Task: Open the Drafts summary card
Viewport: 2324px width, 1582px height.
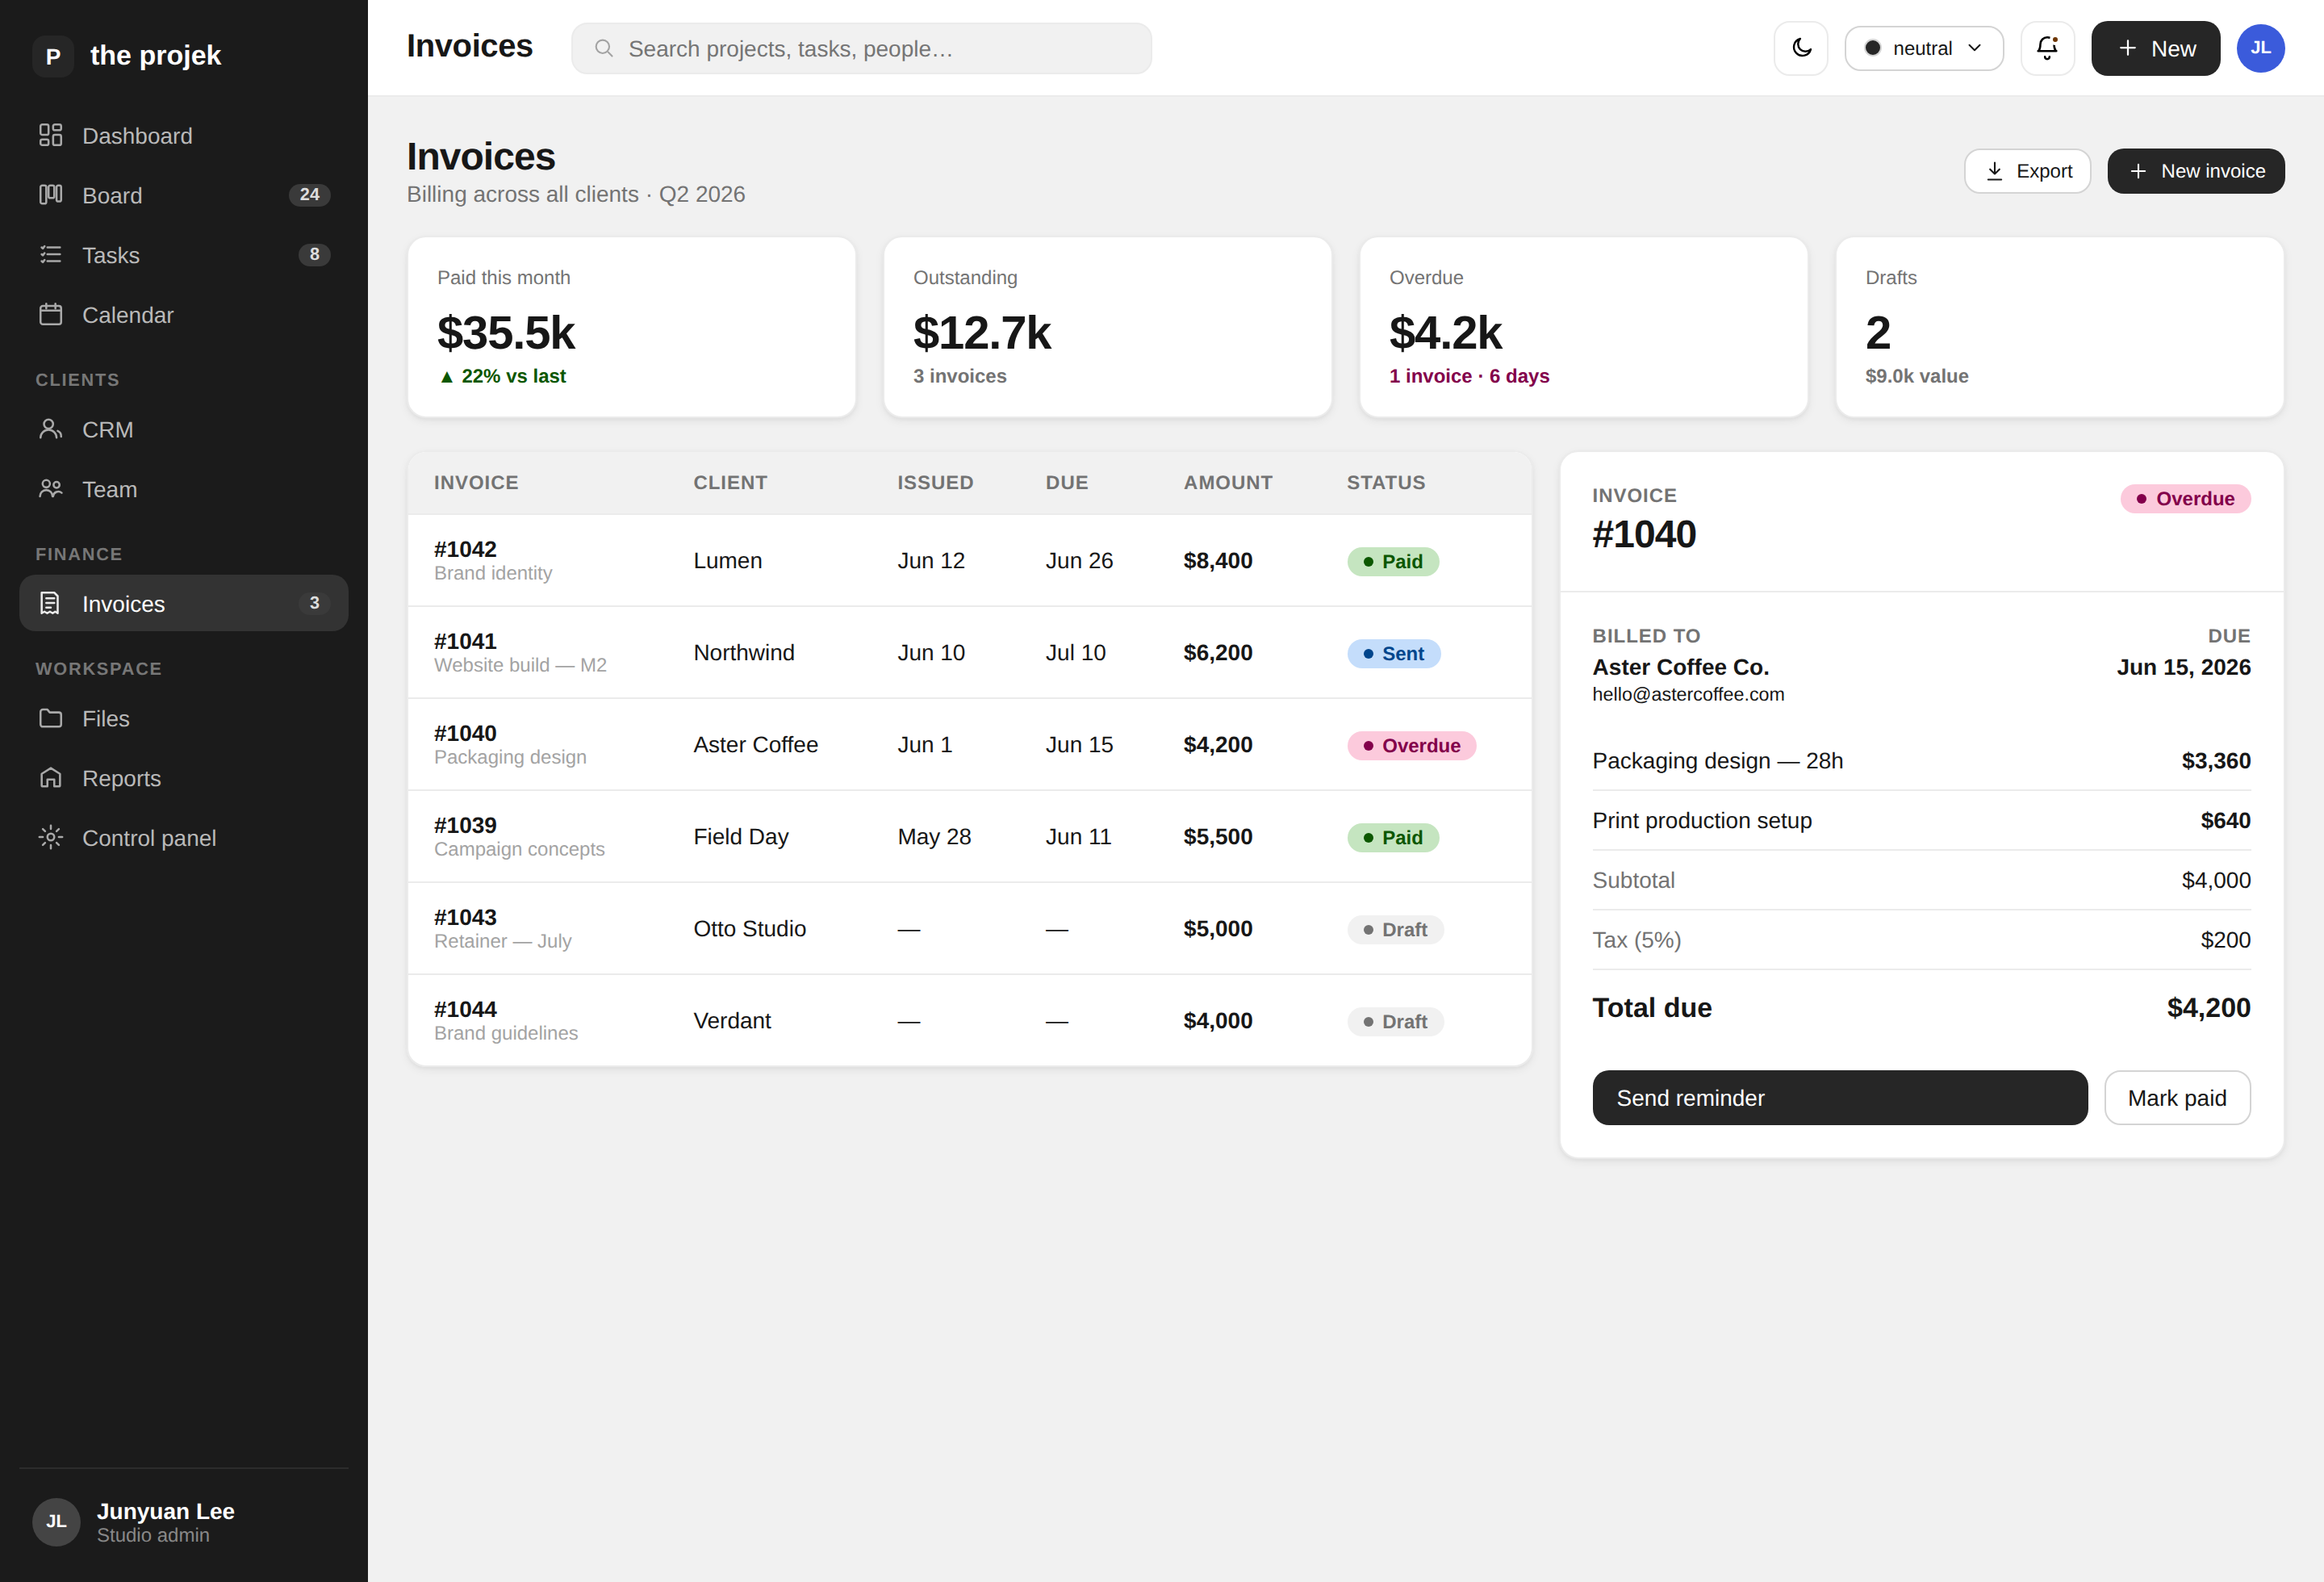Action: click(2059, 326)
